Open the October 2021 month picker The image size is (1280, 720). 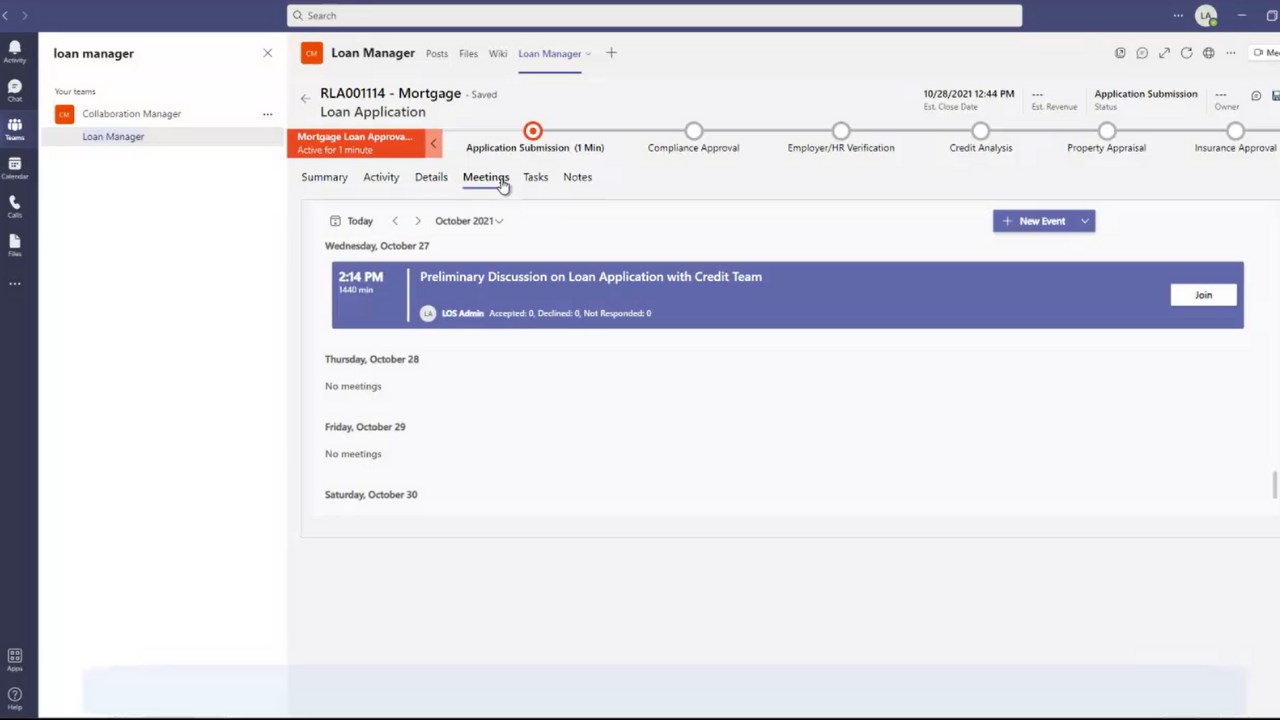coord(469,221)
